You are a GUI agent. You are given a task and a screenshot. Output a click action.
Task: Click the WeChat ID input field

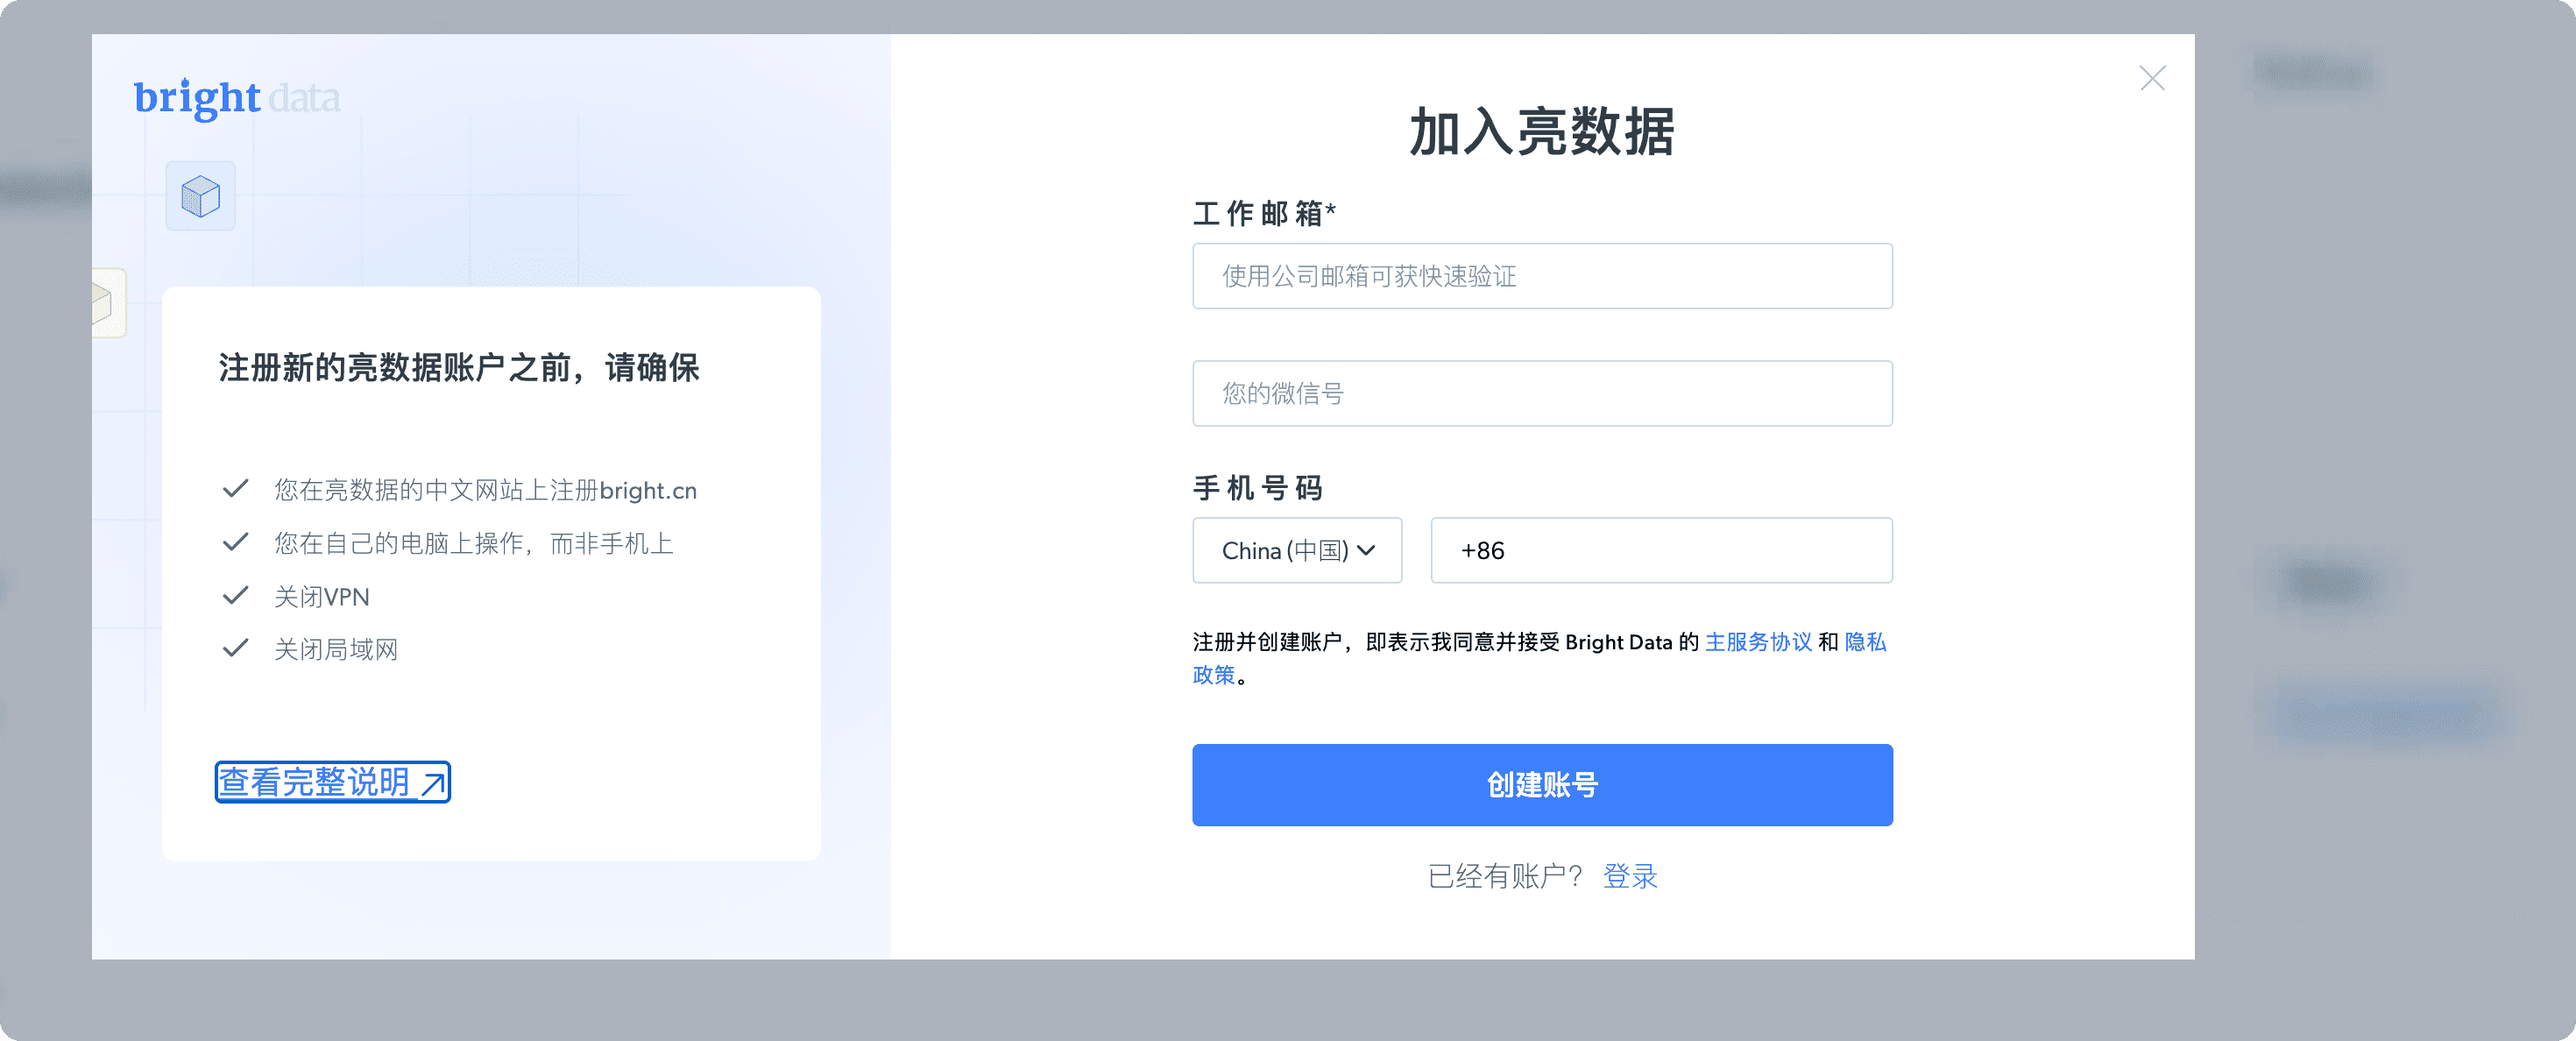pyautogui.click(x=1542, y=393)
